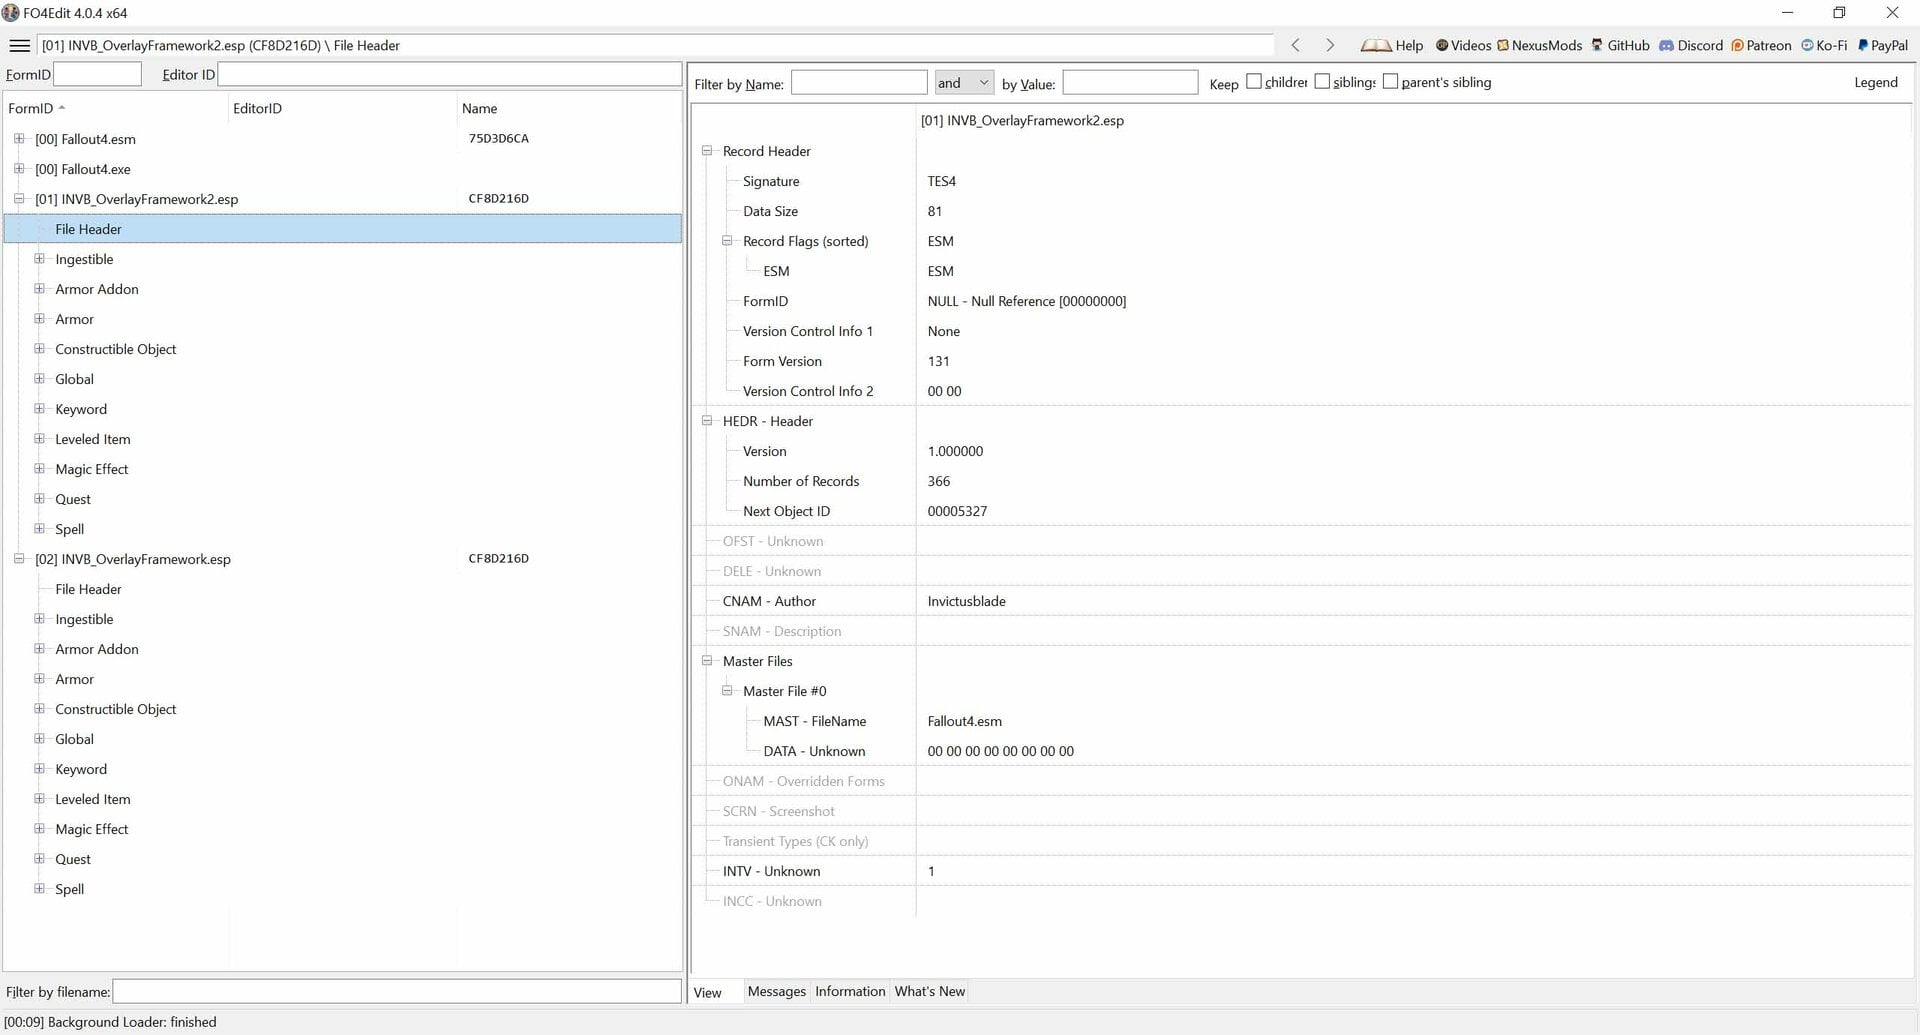This screenshot has height=1035, width=1920.
Task: Click the Background Loader status bar message
Action: point(110,1022)
